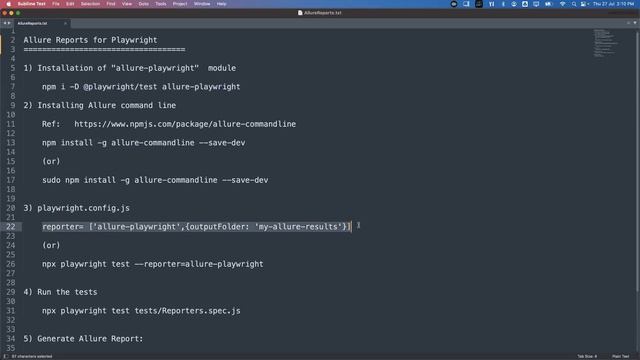Open the View menu
Screen dimensions: 640x360
pyautogui.click(x=127, y=4)
